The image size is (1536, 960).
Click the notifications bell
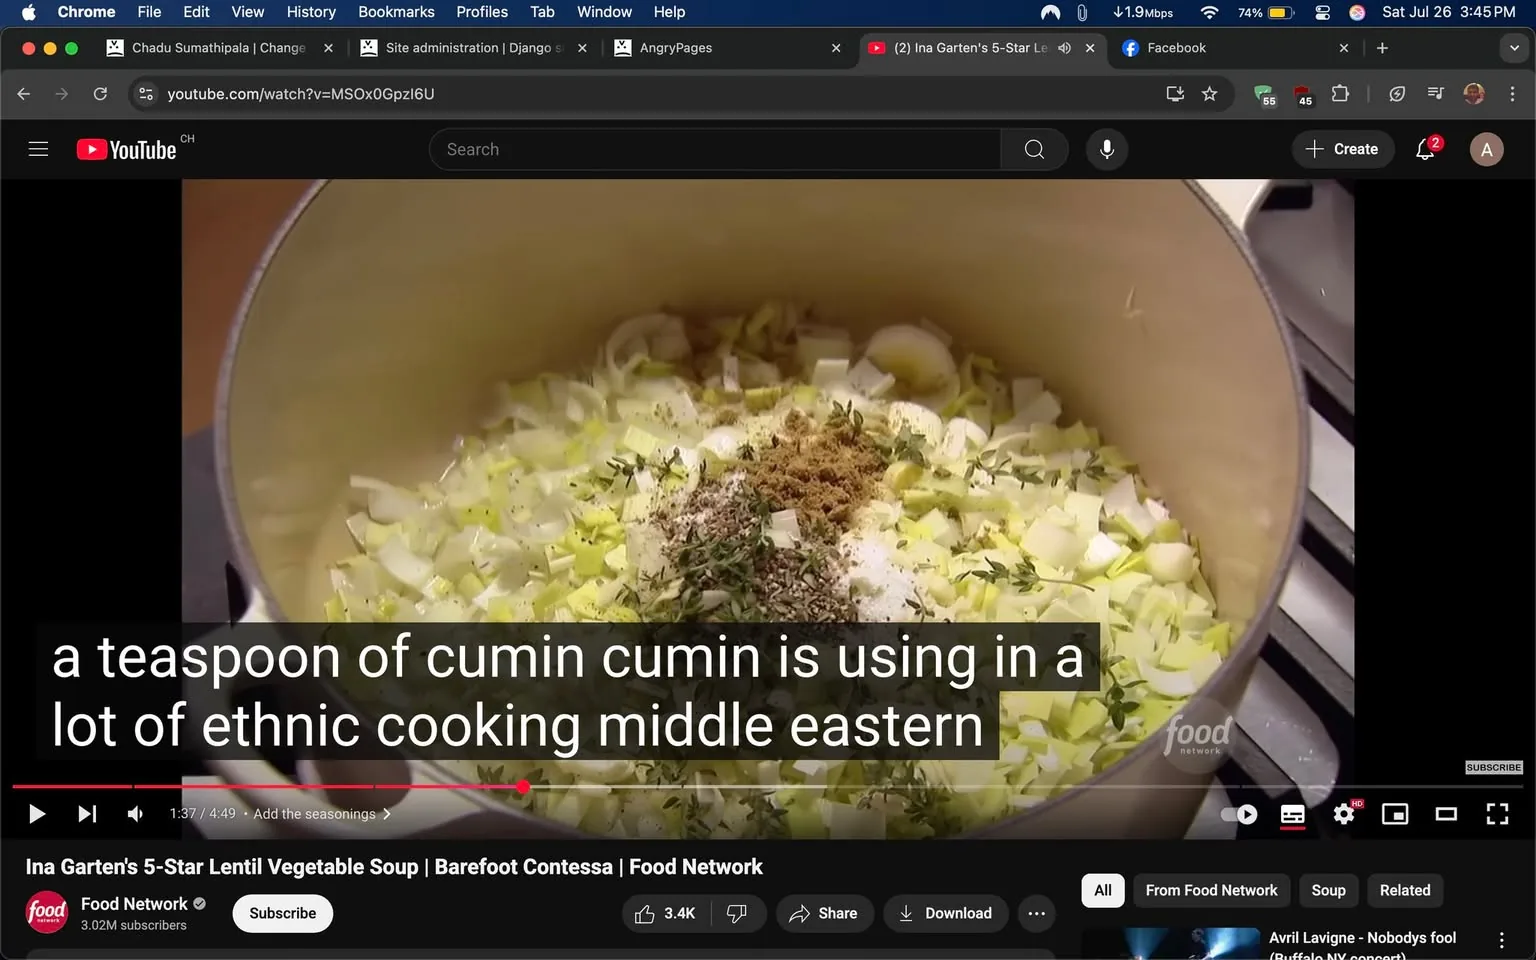pyautogui.click(x=1424, y=149)
